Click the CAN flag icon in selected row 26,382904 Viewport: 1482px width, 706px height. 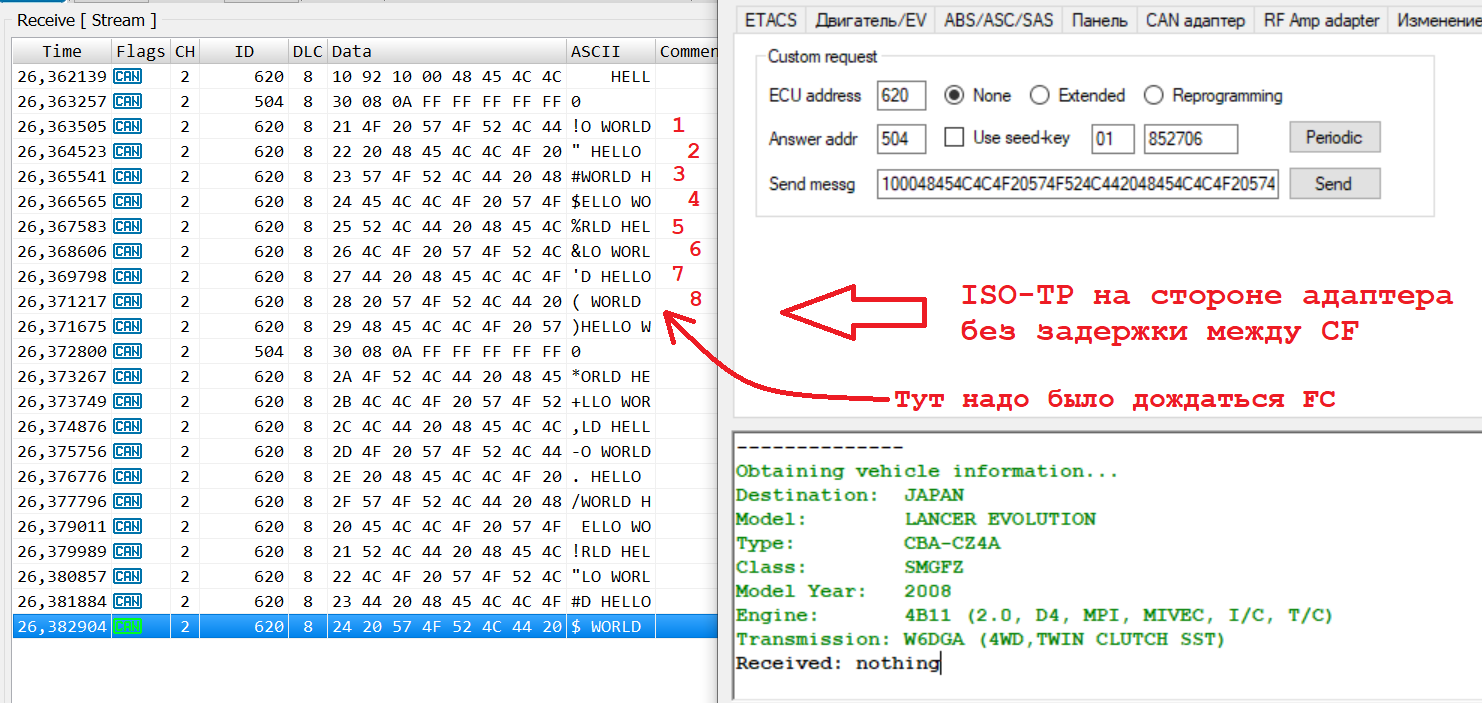point(128,626)
